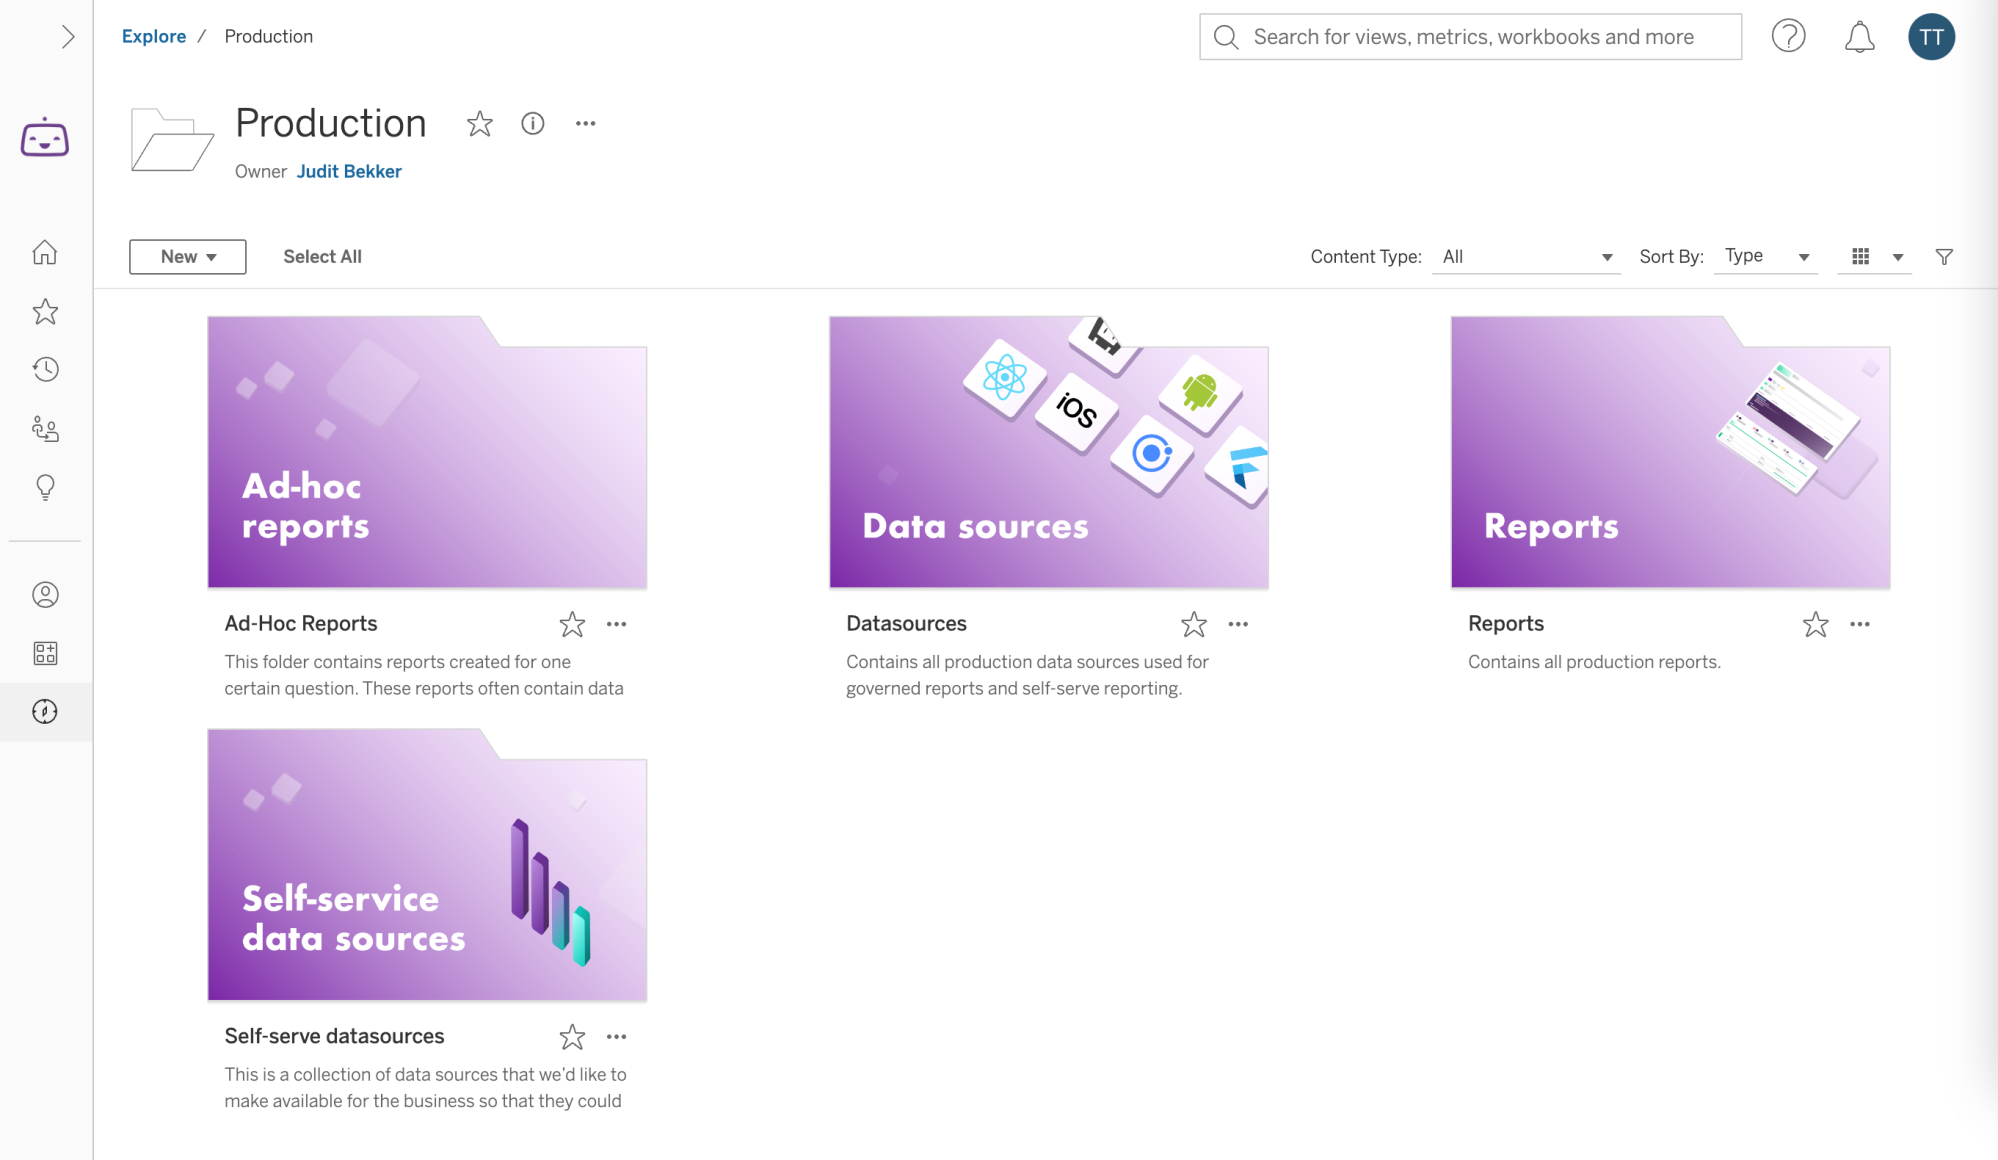Click the Self-serve datasources description text
The image size is (1998, 1160).
coord(425,1088)
